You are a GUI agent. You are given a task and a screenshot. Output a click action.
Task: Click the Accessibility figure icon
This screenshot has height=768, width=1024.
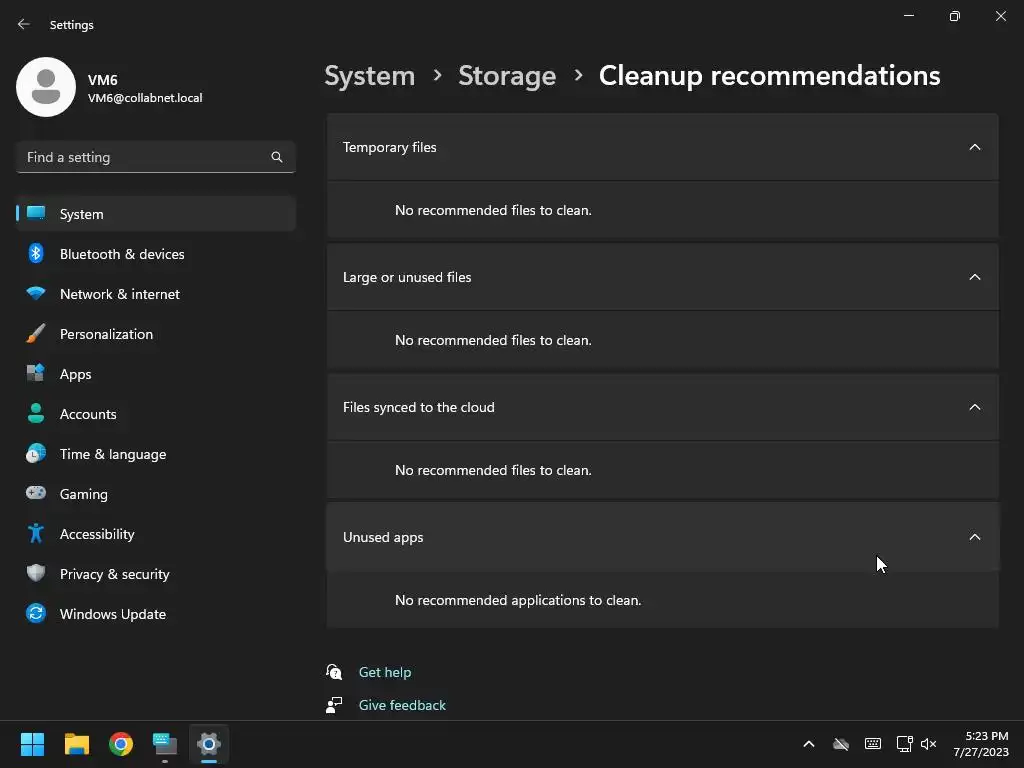[36, 534]
